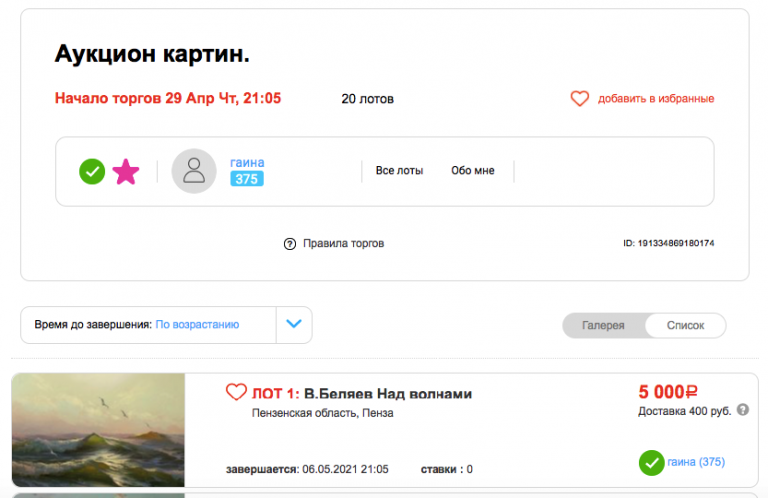
Task: Click the green checkmark next to гаина (375)
Action: tap(651, 463)
